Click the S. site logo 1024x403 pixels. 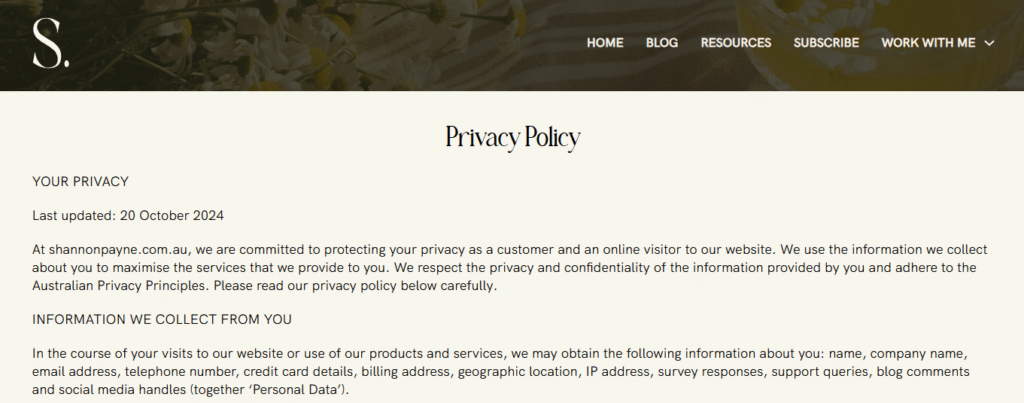click(49, 44)
